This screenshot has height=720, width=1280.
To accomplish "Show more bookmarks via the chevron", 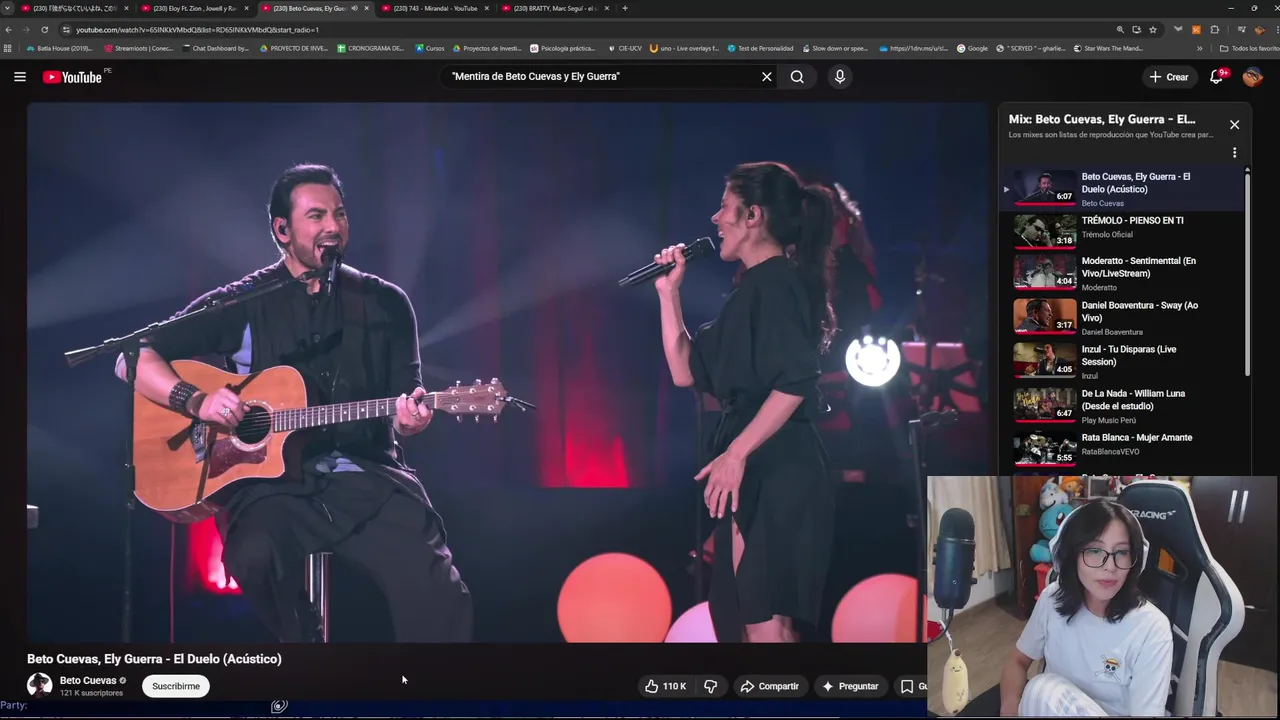I will [x=1200, y=48].
